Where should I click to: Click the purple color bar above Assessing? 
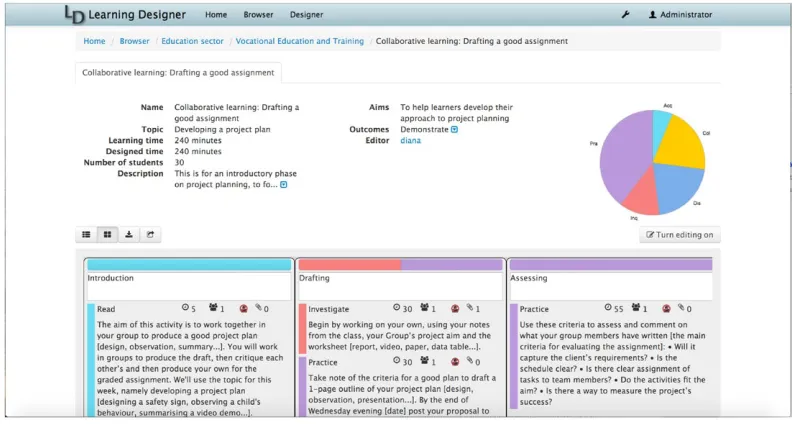point(611,265)
